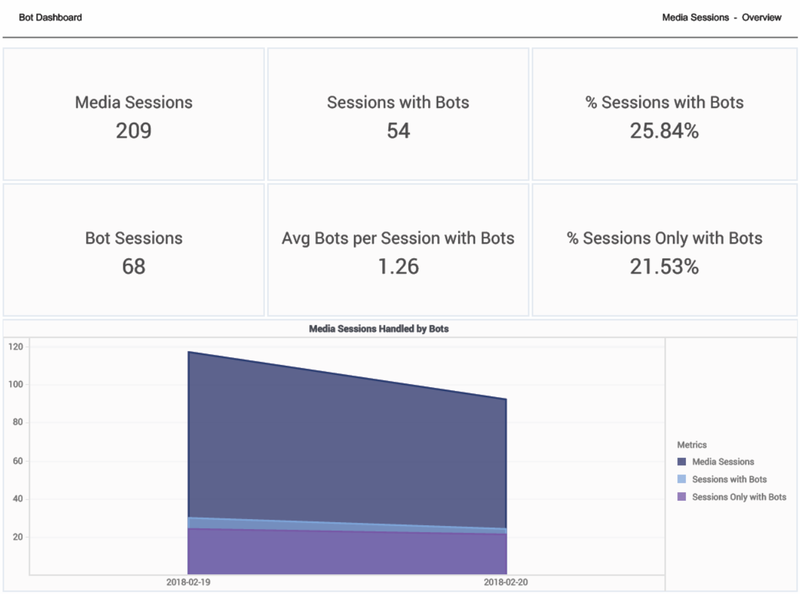Image resolution: width=800 pixels, height=594 pixels.
Task: Click the 2018-02-19 x-axis date label
Action: [x=187, y=582]
